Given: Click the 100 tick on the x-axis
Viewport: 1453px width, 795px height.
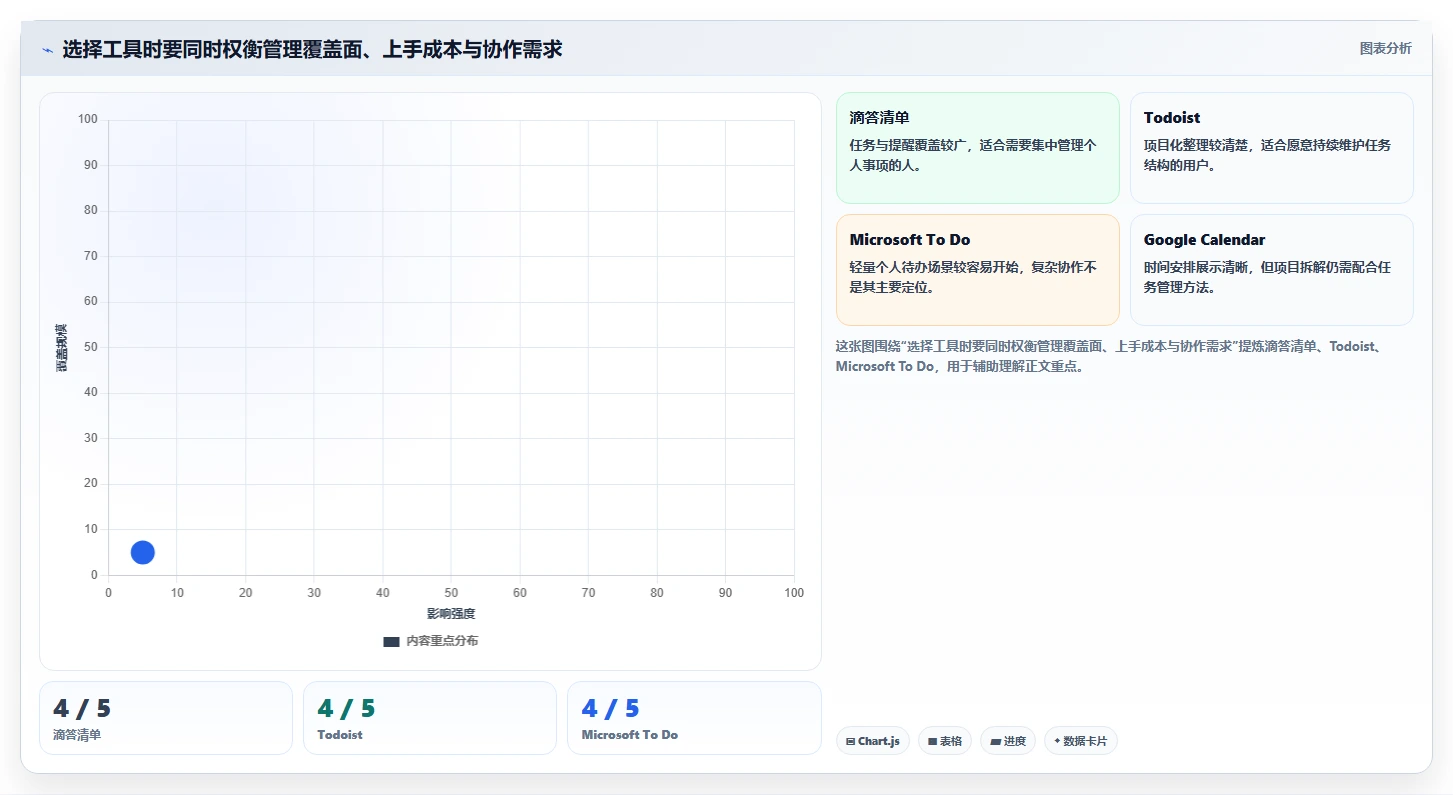Looking at the screenshot, I should (x=794, y=593).
